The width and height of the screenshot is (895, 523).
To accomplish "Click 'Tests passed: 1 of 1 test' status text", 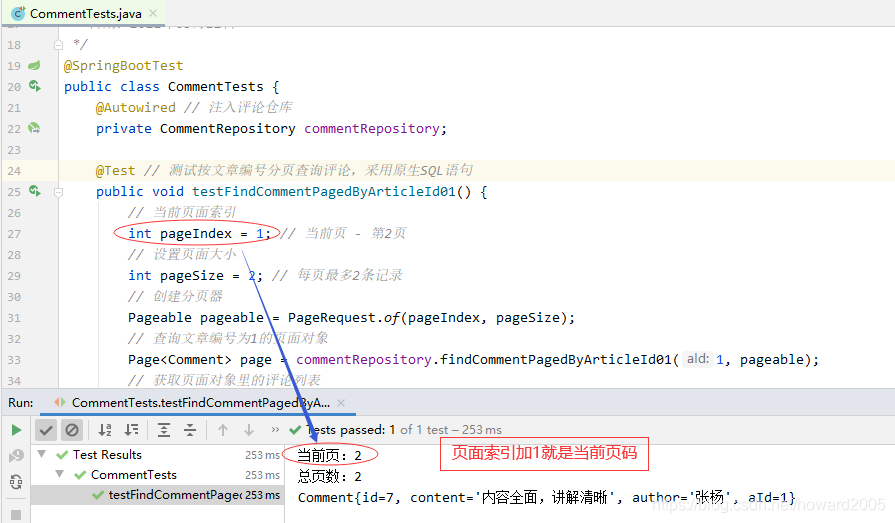I will [x=403, y=429].
